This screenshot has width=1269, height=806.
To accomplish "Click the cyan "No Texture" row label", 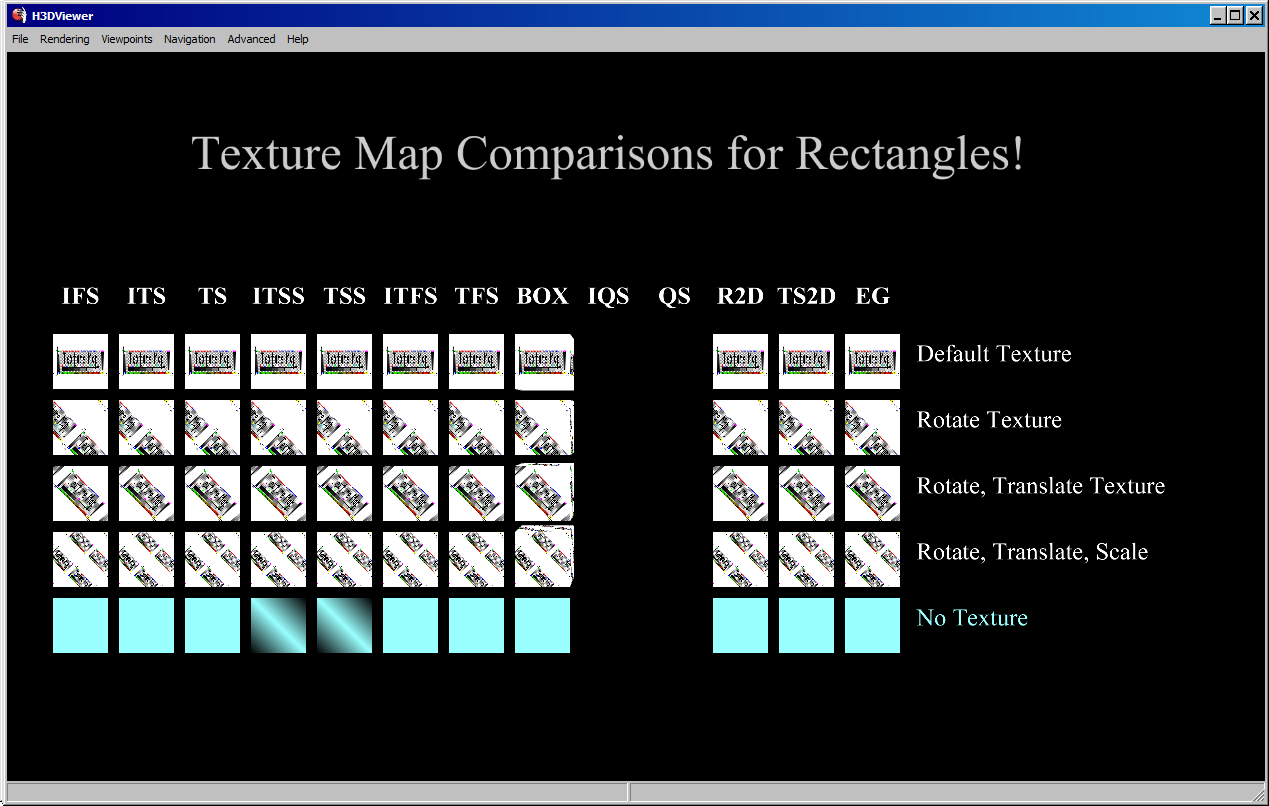I will tap(972, 618).
